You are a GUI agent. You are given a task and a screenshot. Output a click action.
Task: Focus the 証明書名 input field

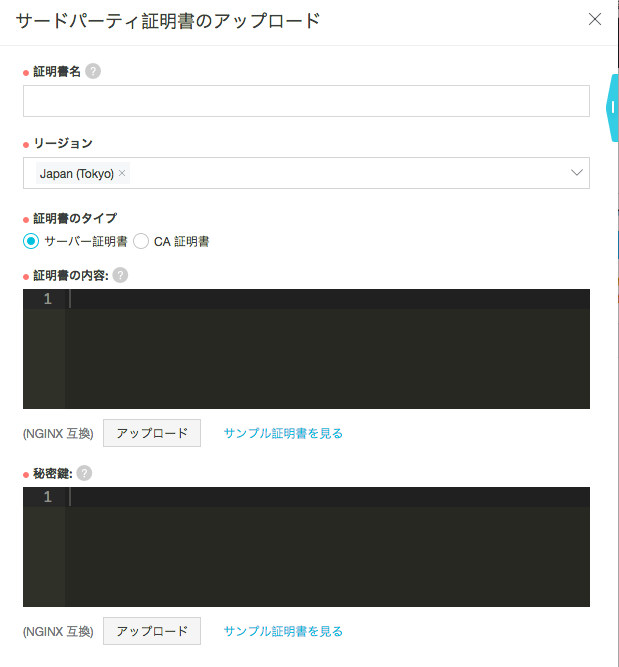[x=306, y=101]
